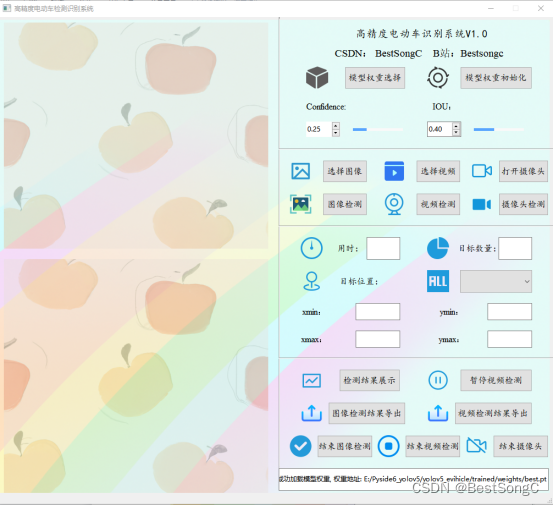Click the ymax value field
The height and width of the screenshot is (505, 554).
click(509, 339)
